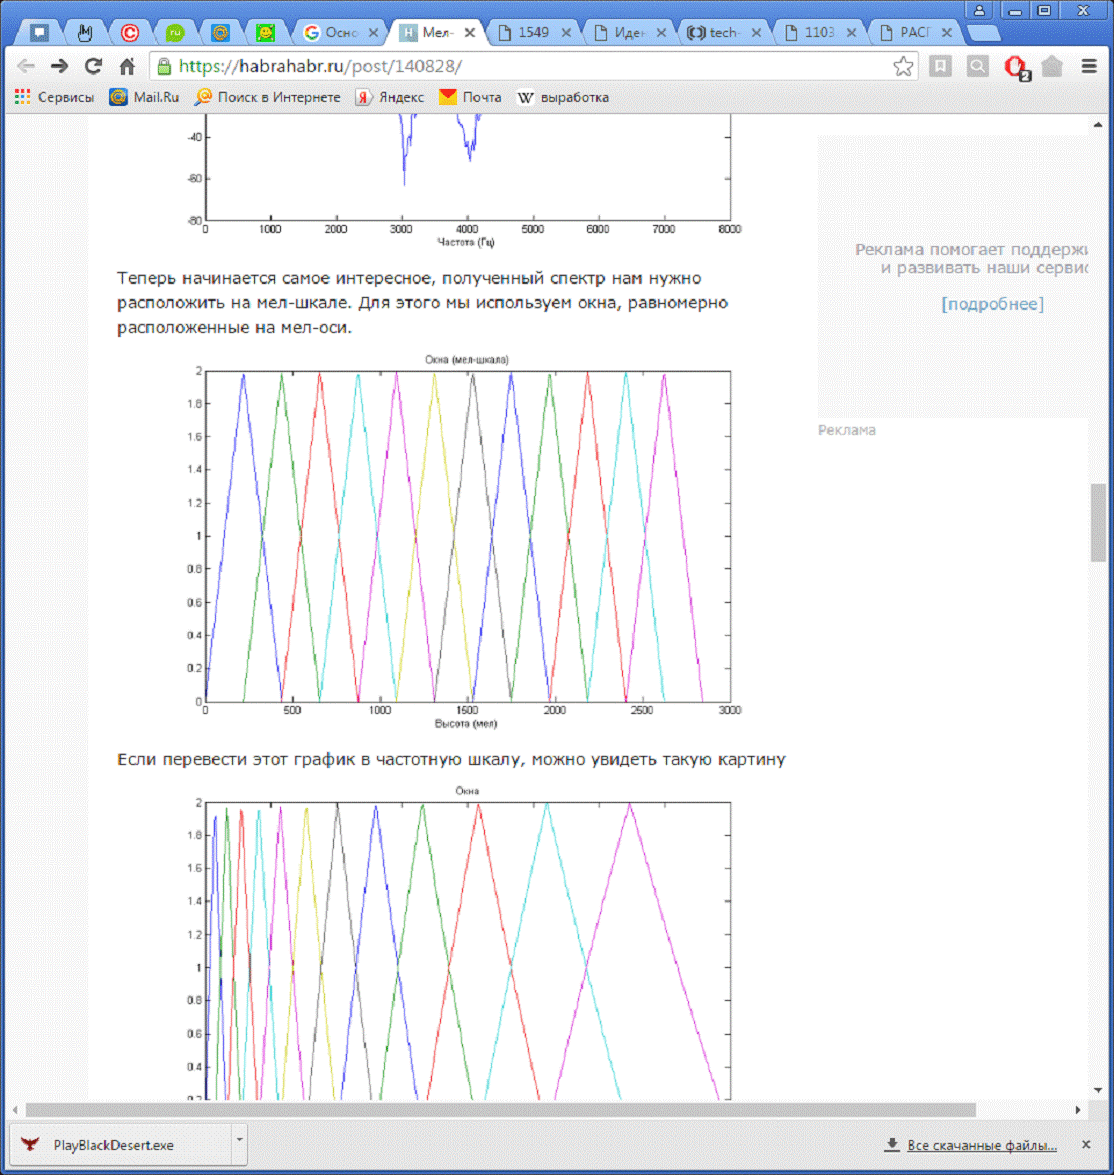Expand the PlayBlackDesert.exe download options arrow
1114x1175 pixels.
click(x=238, y=1140)
